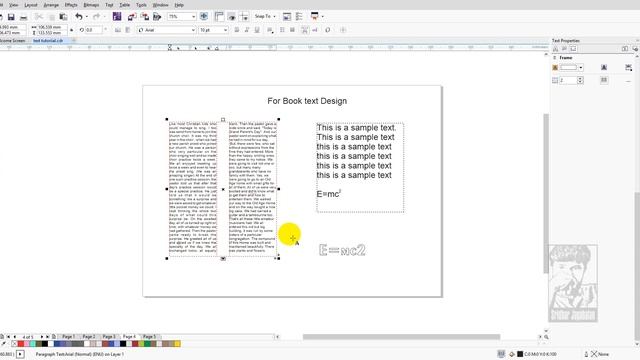
Task: Click the Character tab in Text Properties
Action: [556, 49]
